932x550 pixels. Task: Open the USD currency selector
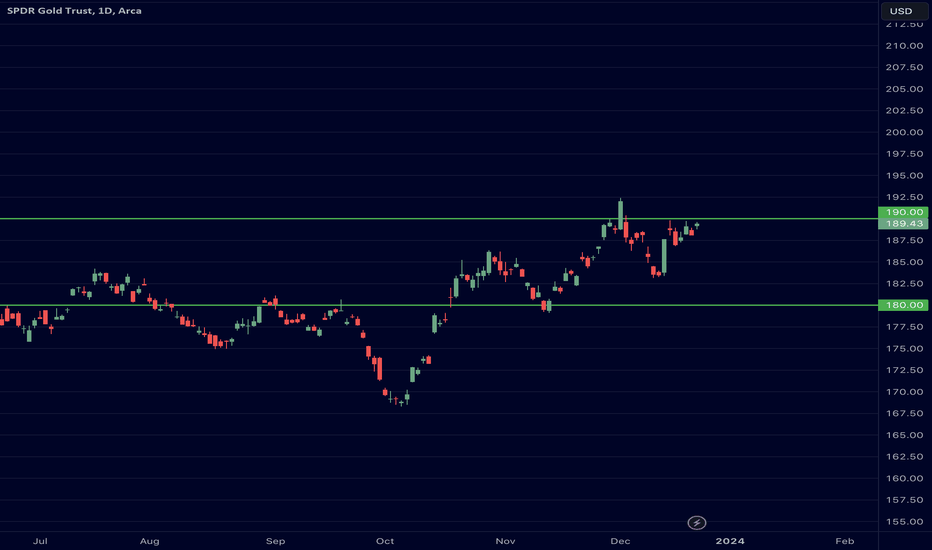[x=904, y=11]
